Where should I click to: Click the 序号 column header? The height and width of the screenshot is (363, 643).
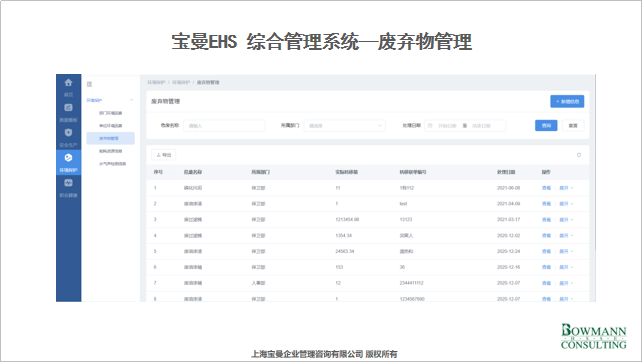point(158,172)
